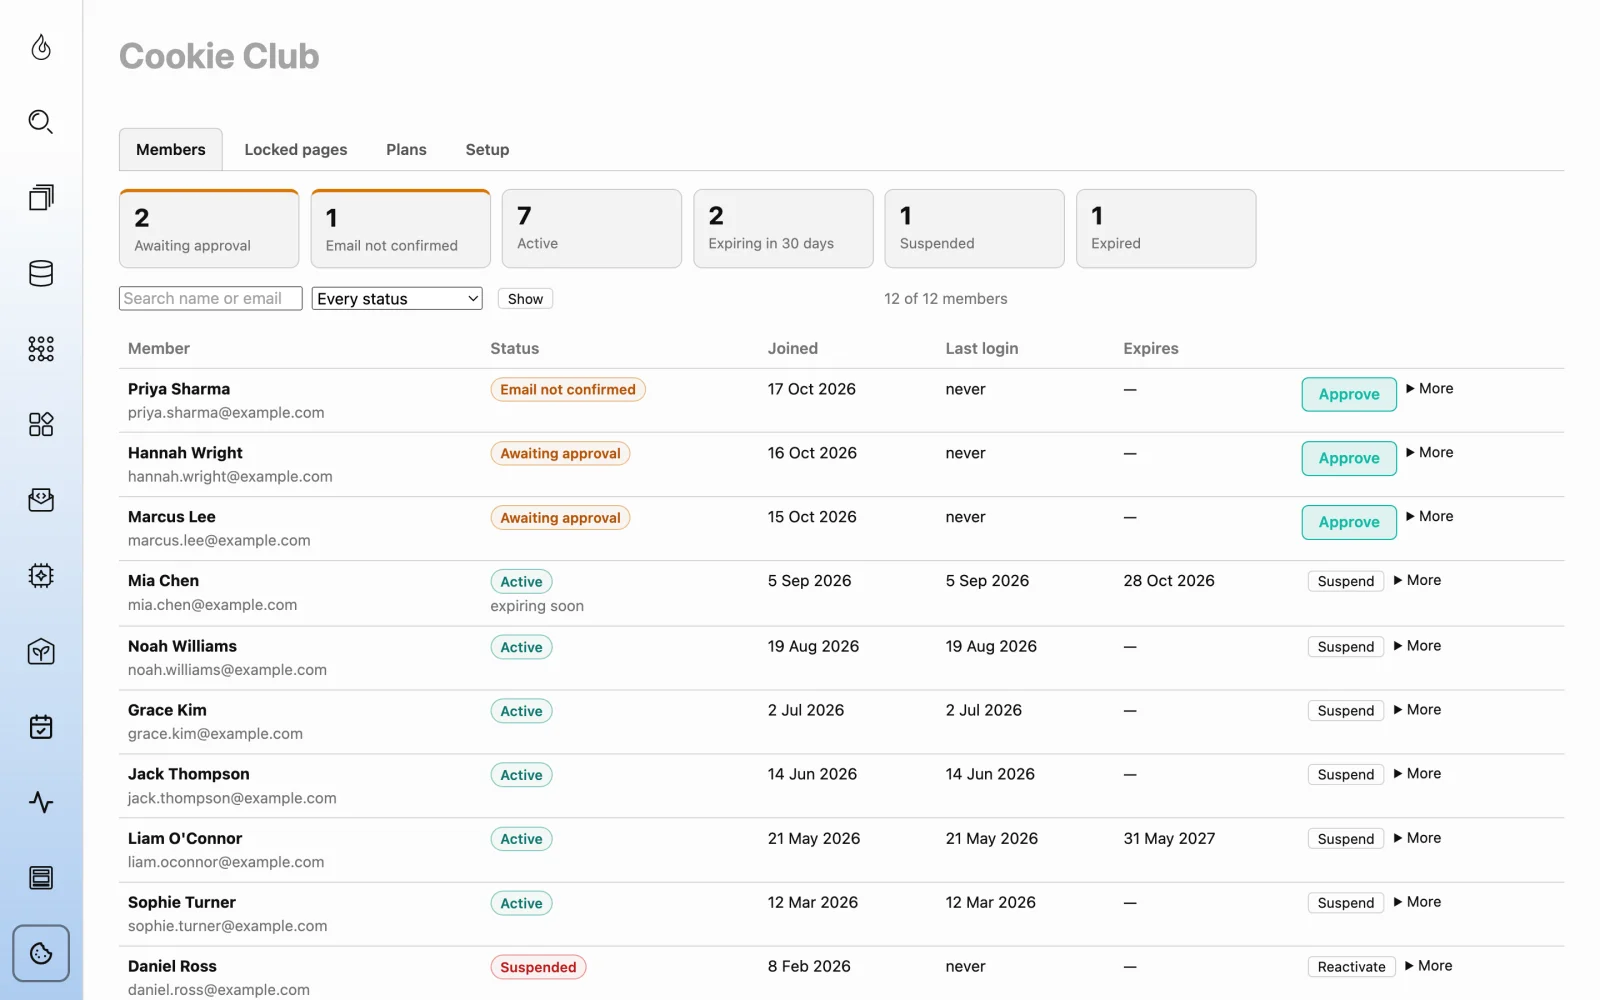The image size is (1600, 1000).
Task: Switch to the Locked pages tab
Action: coord(296,149)
